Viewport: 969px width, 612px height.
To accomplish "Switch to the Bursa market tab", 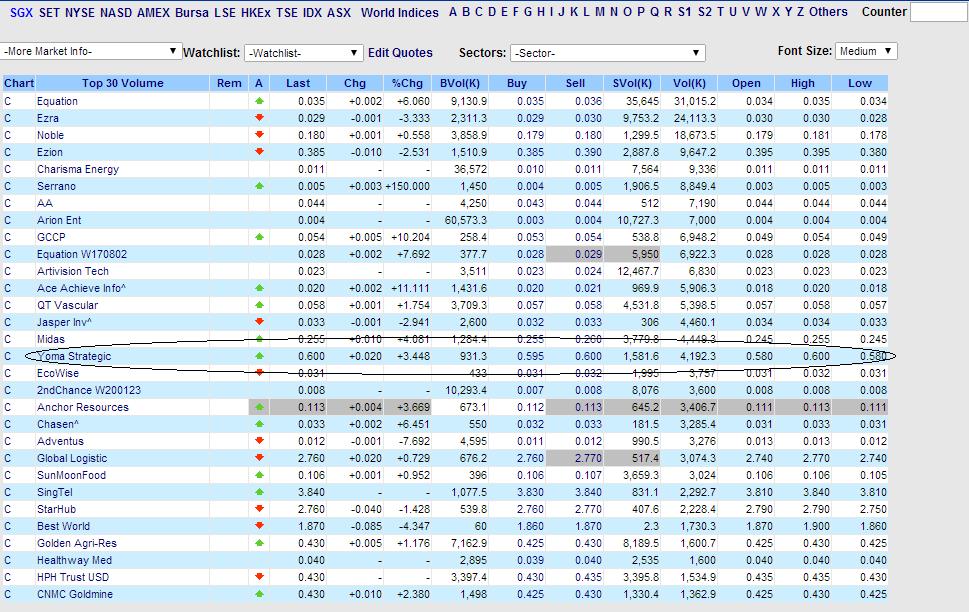I will pos(192,12).
